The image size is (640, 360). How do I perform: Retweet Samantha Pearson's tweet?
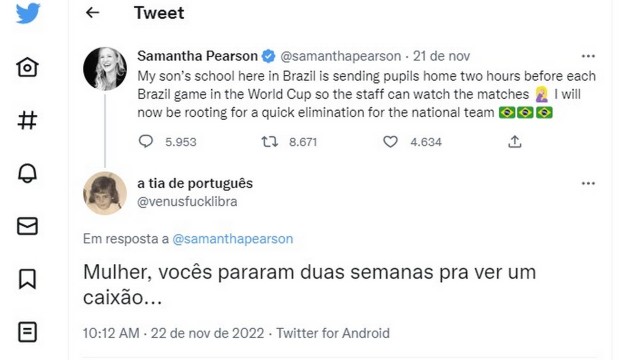[x=270, y=142]
